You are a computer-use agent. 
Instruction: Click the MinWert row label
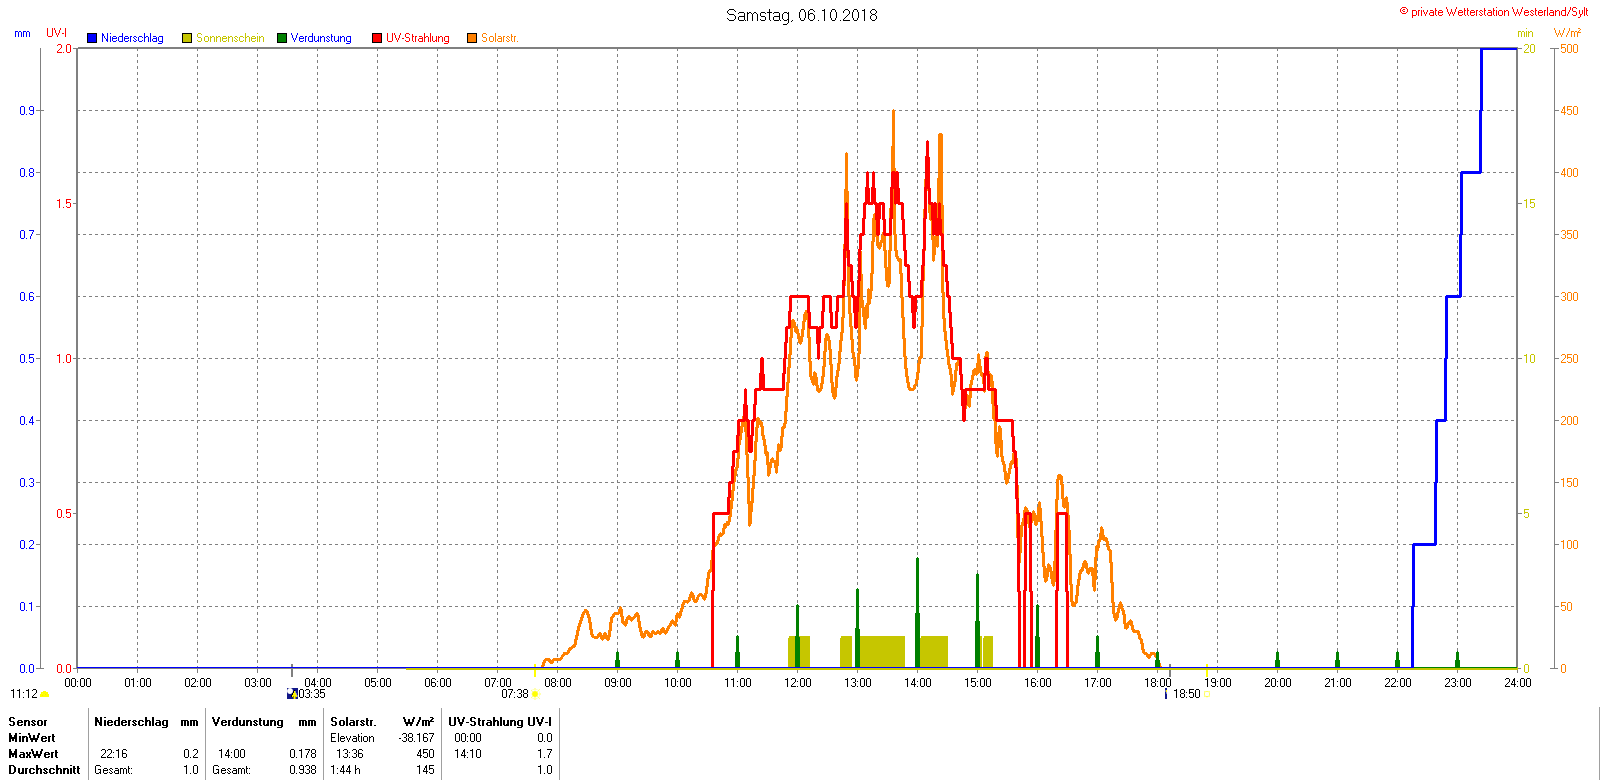tap(32, 738)
